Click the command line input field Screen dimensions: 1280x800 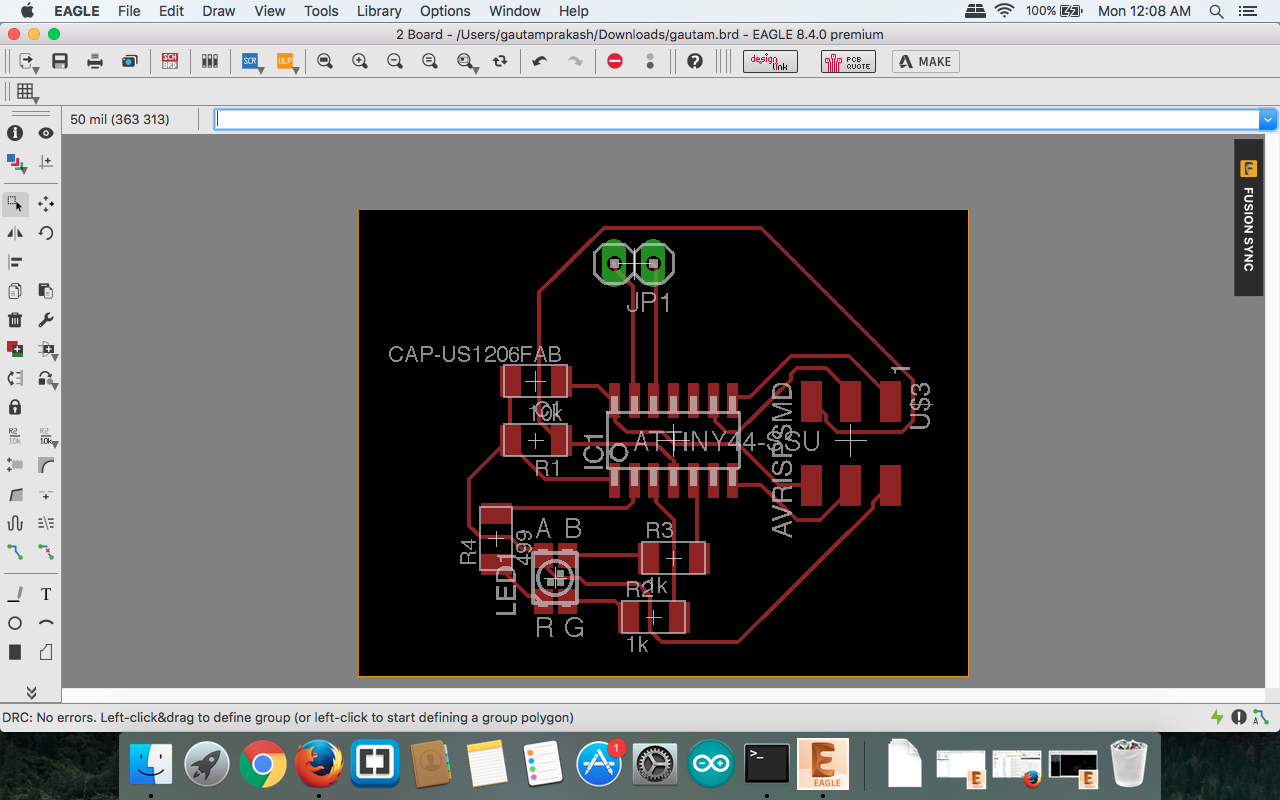click(x=737, y=119)
